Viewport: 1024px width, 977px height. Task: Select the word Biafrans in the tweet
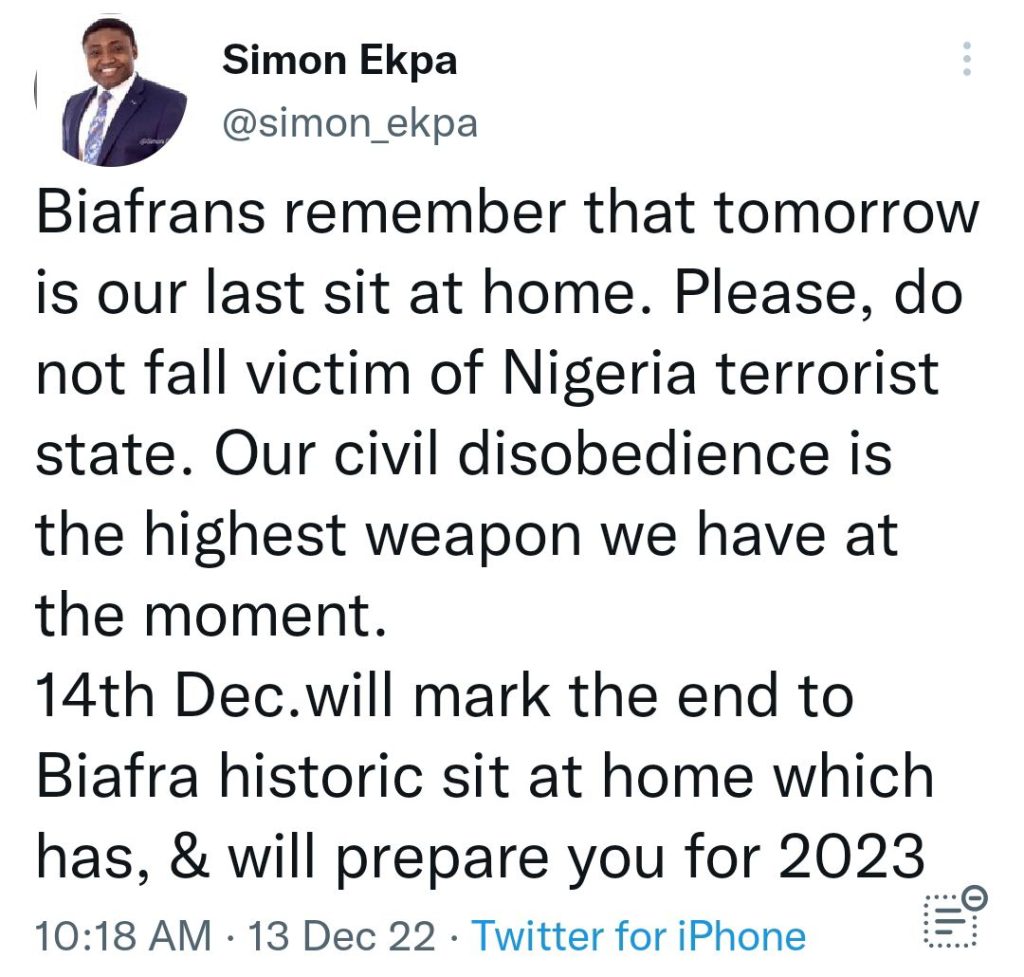(152, 213)
